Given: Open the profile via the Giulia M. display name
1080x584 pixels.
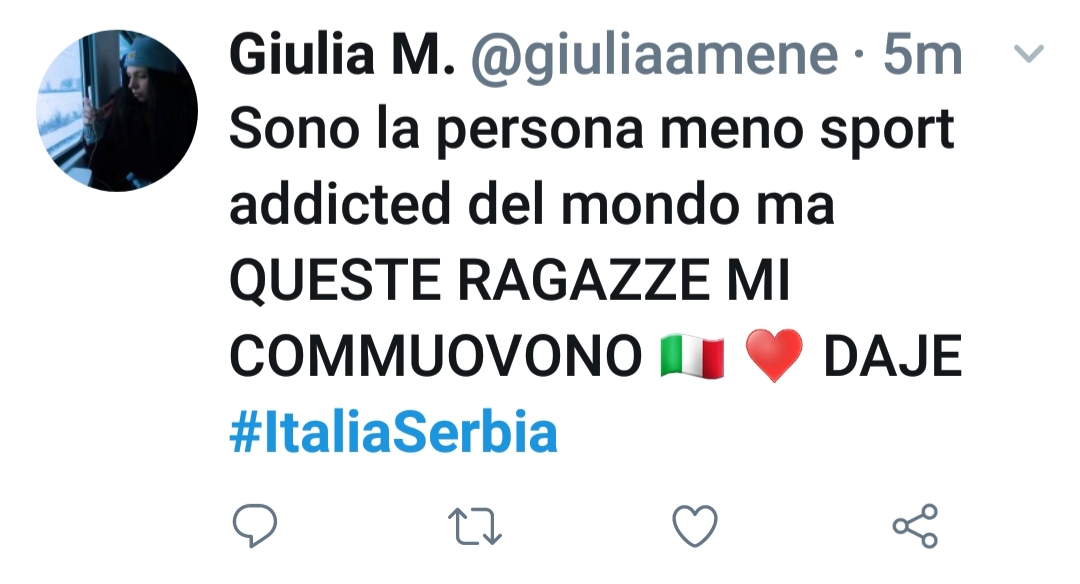Looking at the screenshot, I should click(x=342, y=55).
